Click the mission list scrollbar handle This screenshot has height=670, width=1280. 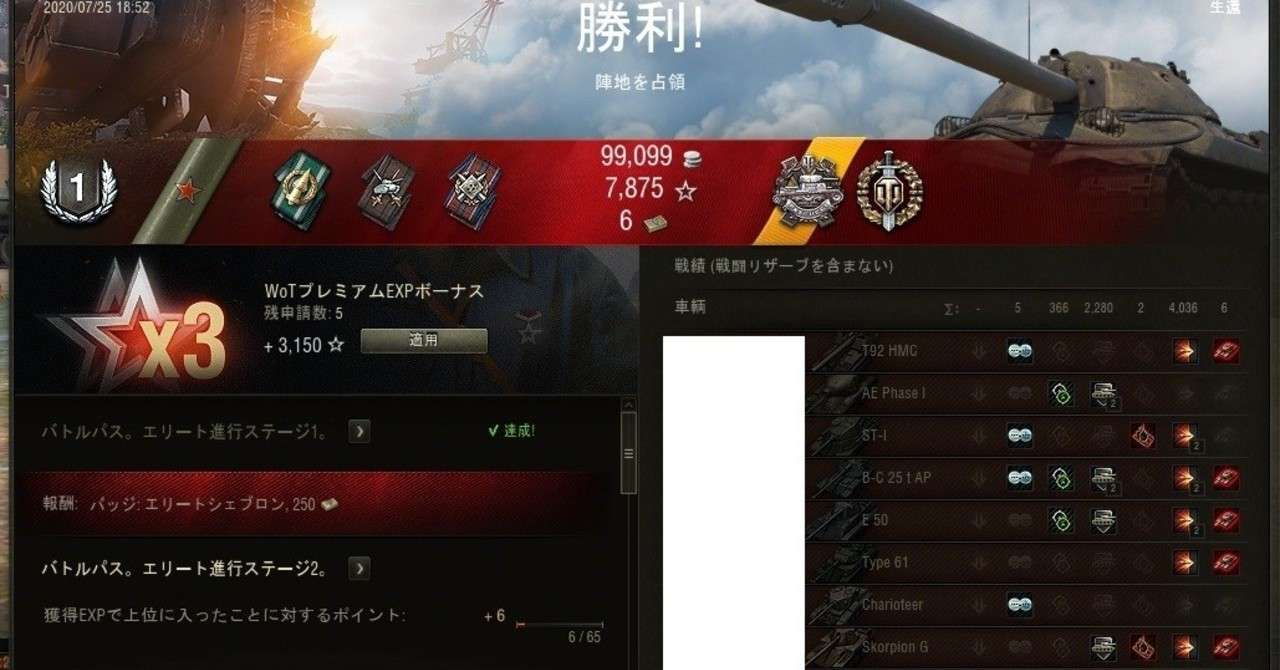tap(628, 453)
